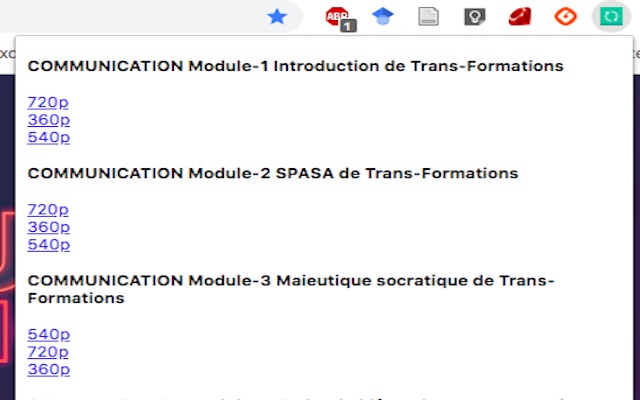The image size is (640, 400).
Task: Open the Adblock Plus extension icon
Action: tap(340, 19)
